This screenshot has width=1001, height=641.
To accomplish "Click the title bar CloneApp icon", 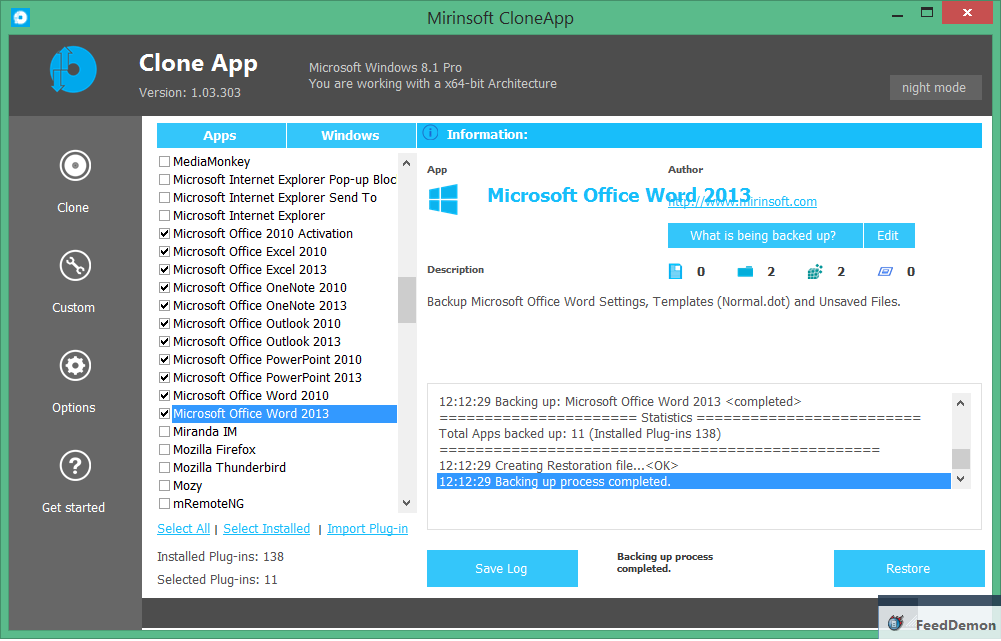I will click(x=20, y=17).
